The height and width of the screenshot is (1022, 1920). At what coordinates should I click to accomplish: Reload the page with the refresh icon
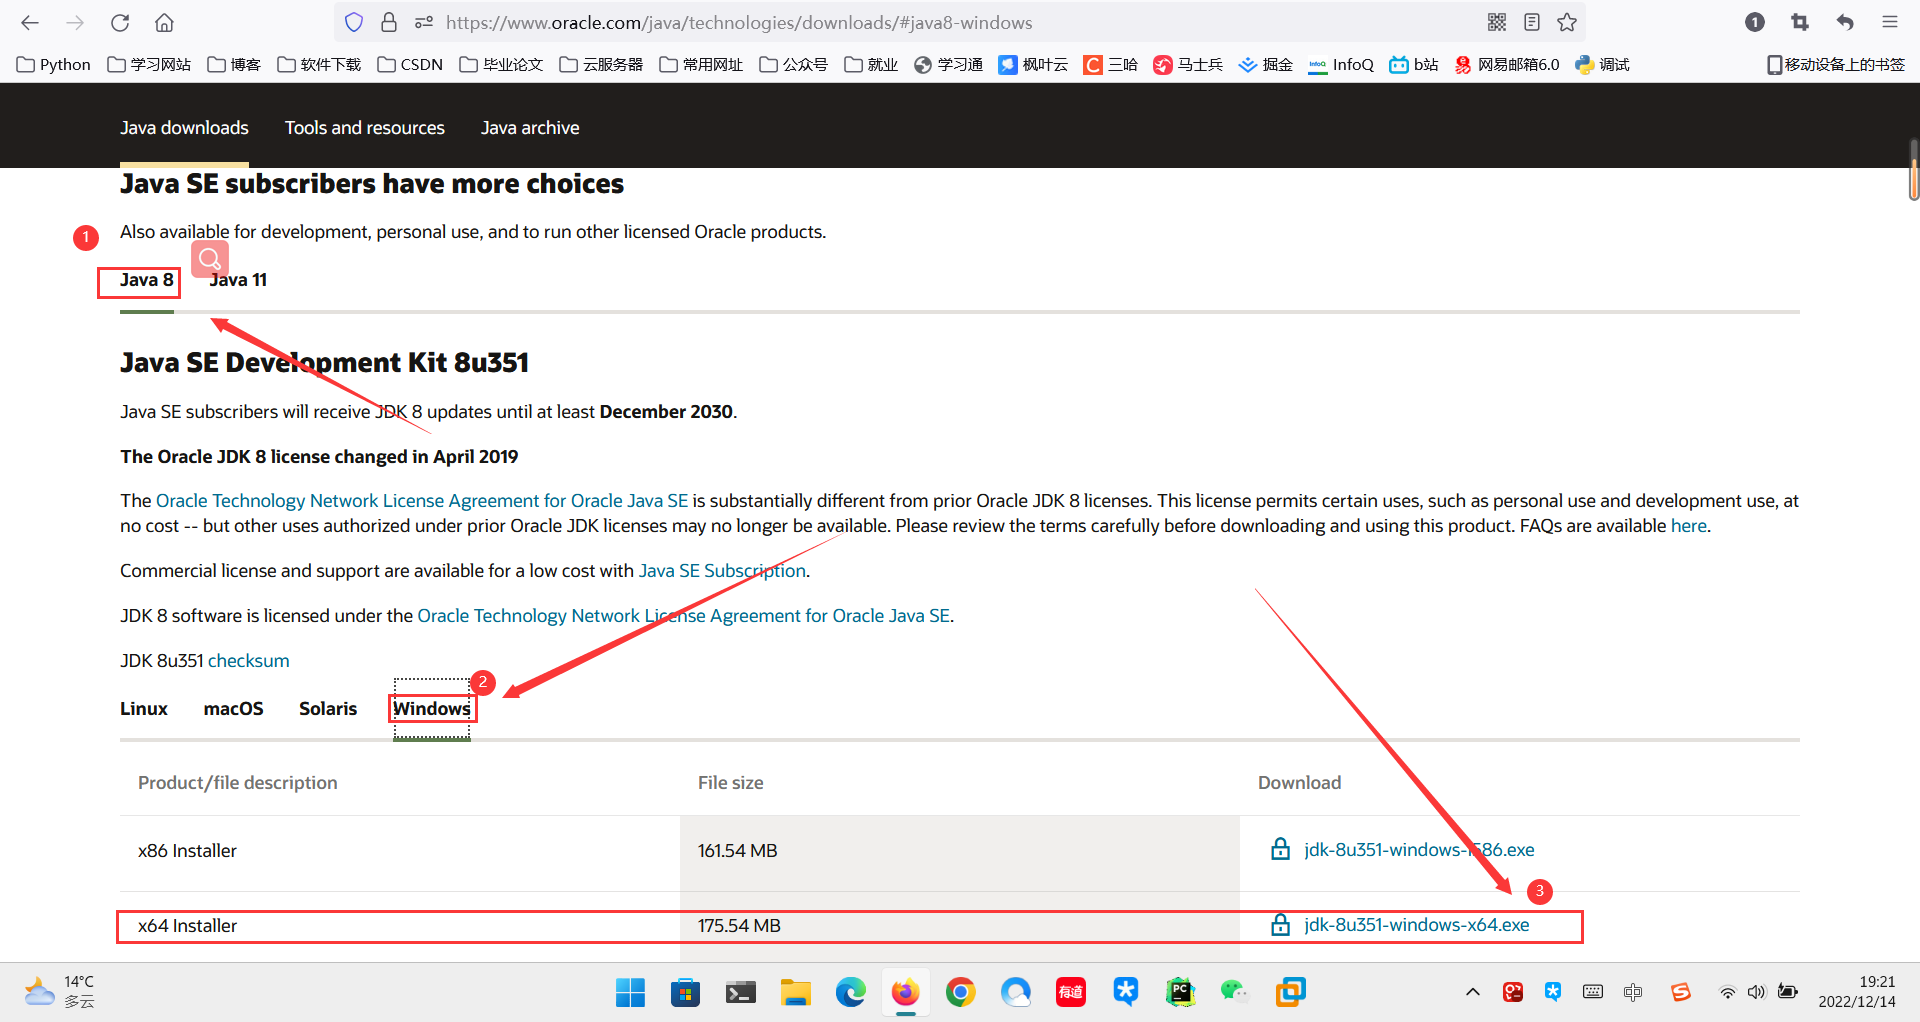click(x=120, y=22)
